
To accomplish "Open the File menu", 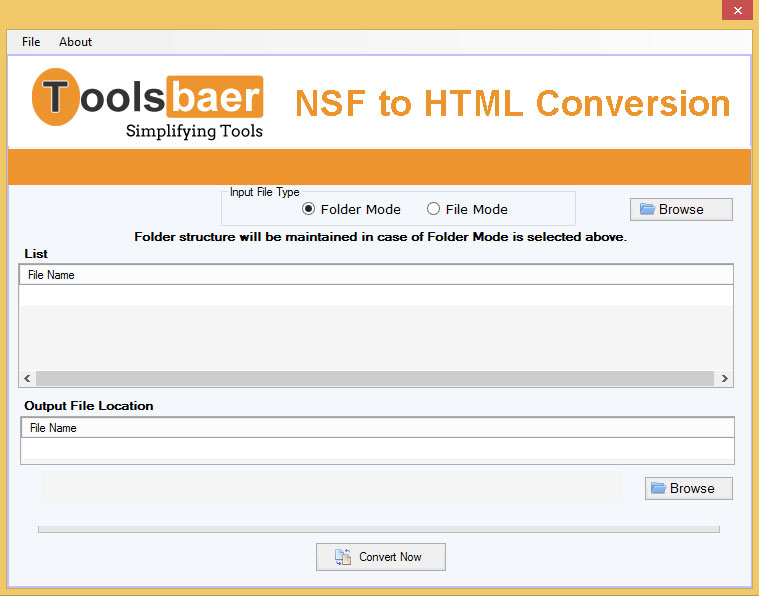I will pos(31,42).
